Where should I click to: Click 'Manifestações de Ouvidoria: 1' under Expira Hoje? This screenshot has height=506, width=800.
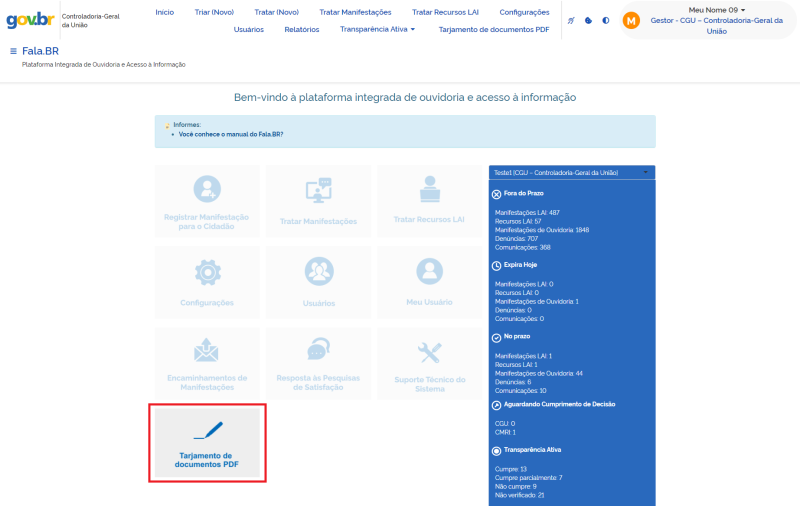(537, 301)
